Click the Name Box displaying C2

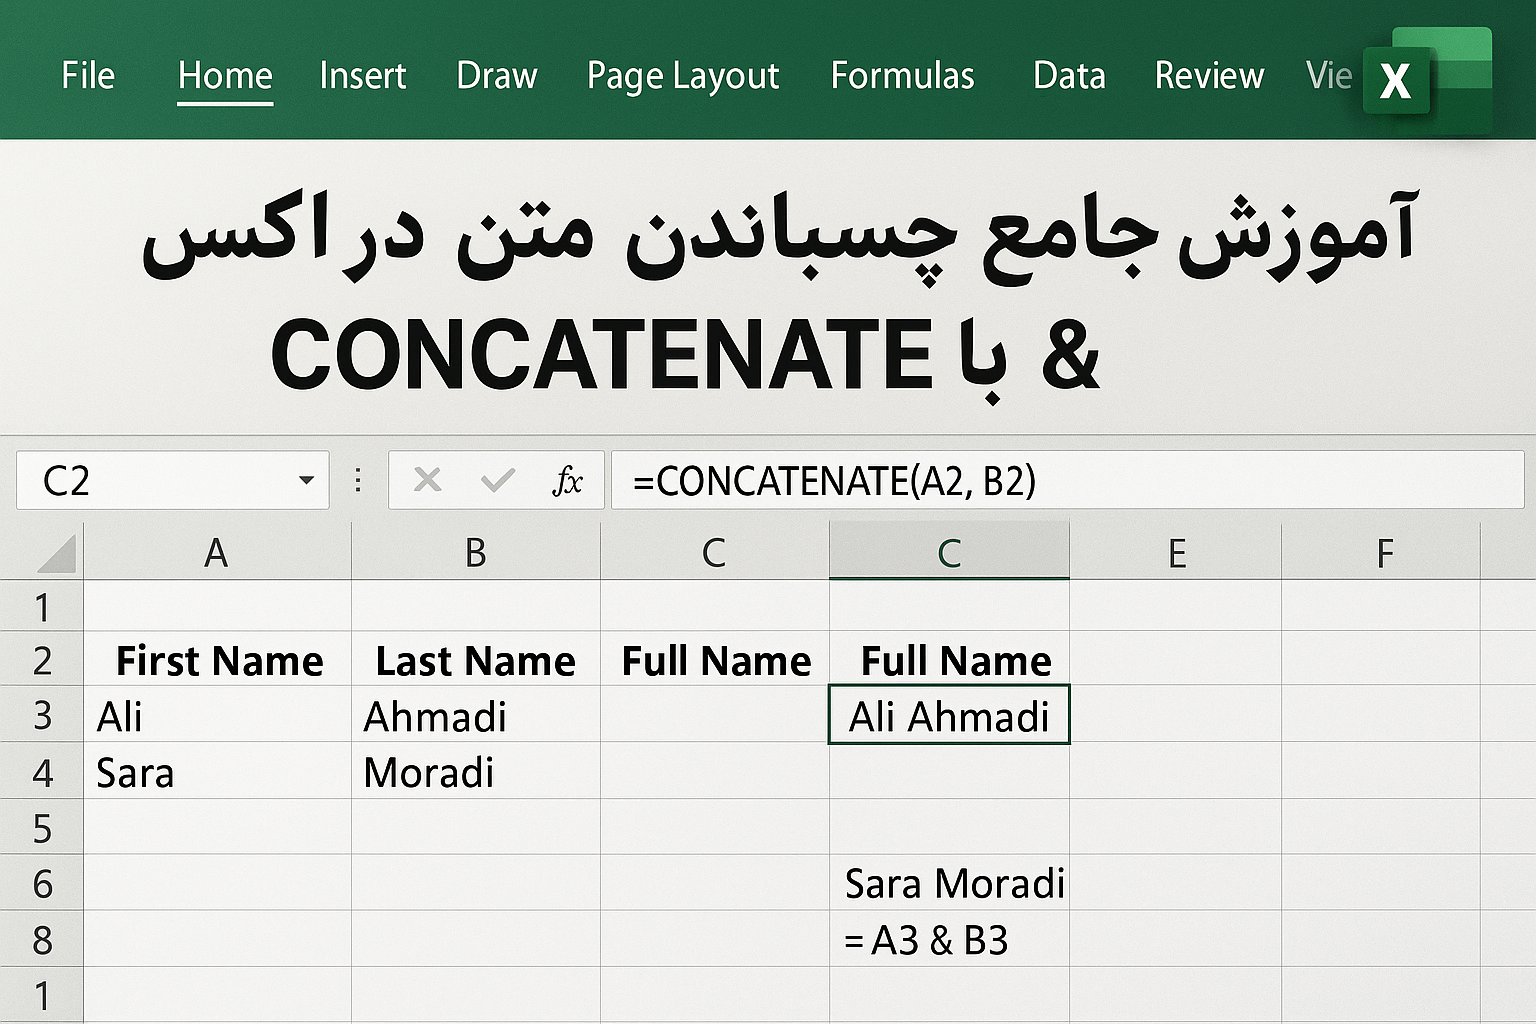pyautogui.click(x=150, y=480)
